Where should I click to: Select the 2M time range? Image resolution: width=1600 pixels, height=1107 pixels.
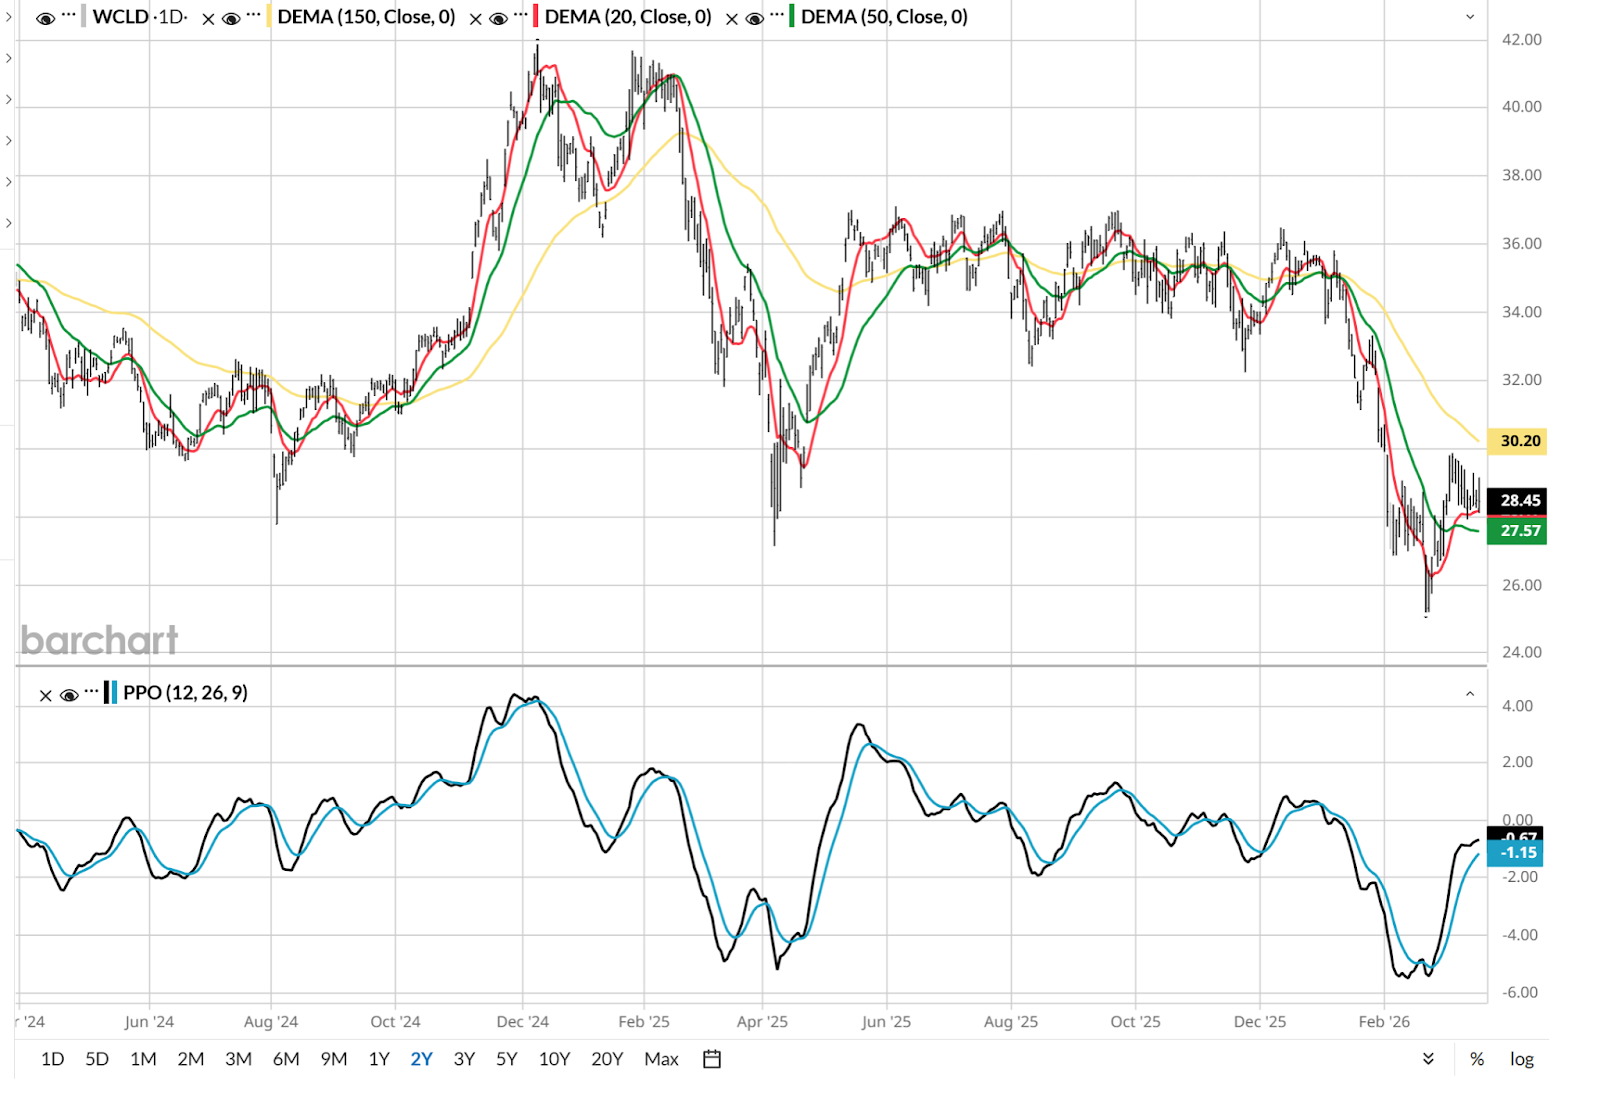point(191,1059)
